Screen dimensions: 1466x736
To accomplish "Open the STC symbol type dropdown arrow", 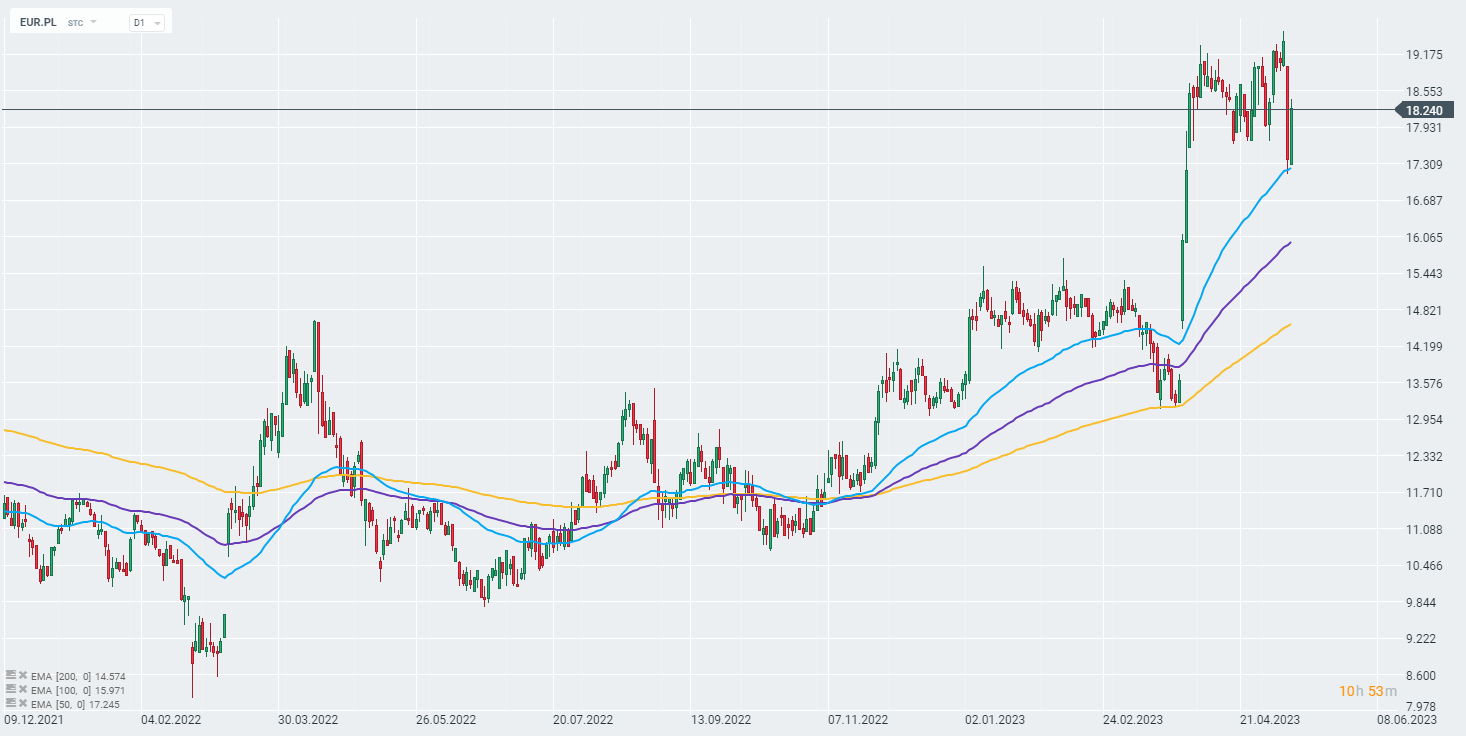I will (x=94, y=21).
